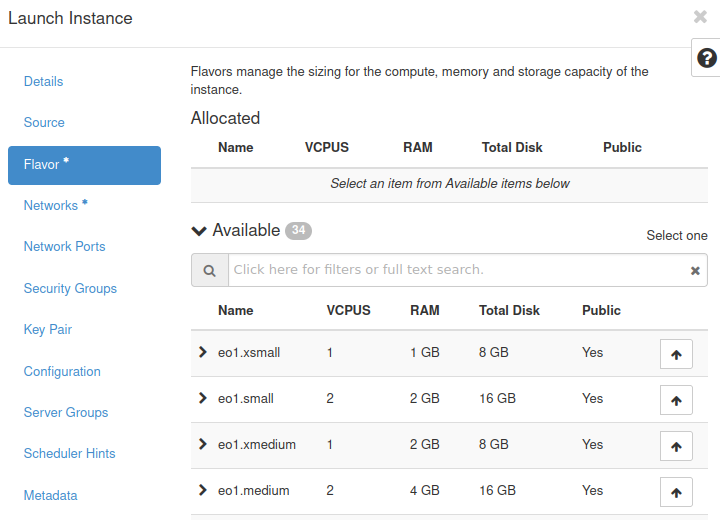Image resolution: width=720 pixels, height=520 pixels.
Task: Expand details of eo1.xsmall row
Action: click(x=203, y=352)
